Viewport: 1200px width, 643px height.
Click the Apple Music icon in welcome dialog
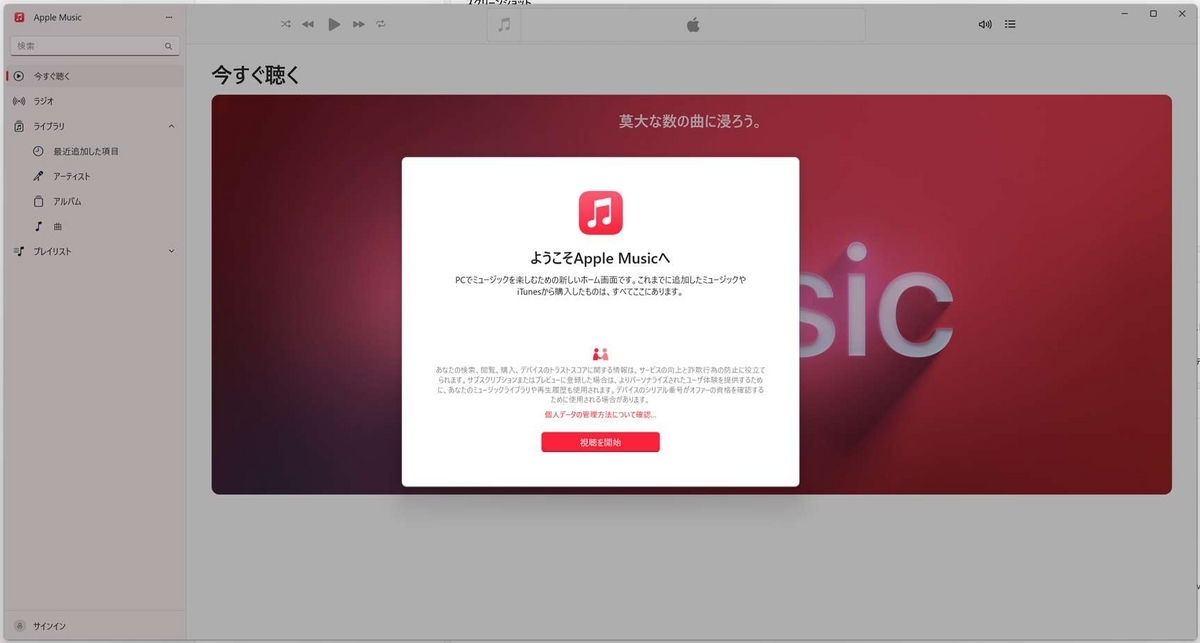600,213
